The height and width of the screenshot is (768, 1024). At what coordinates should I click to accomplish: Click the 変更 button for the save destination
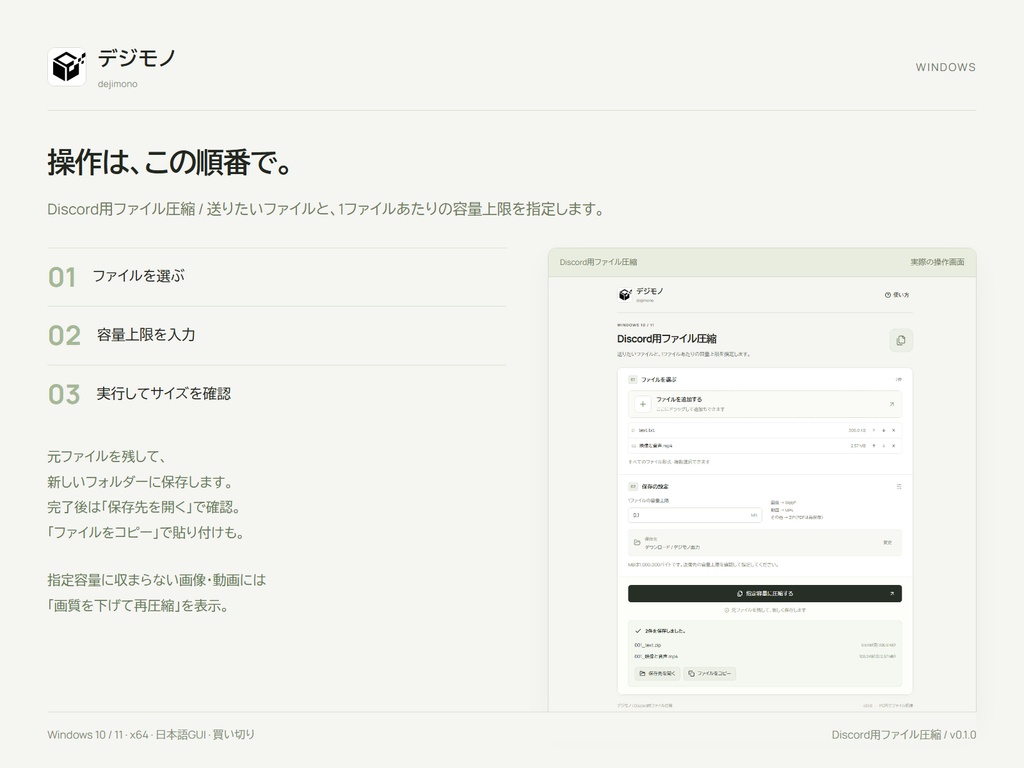pos(888,543)
